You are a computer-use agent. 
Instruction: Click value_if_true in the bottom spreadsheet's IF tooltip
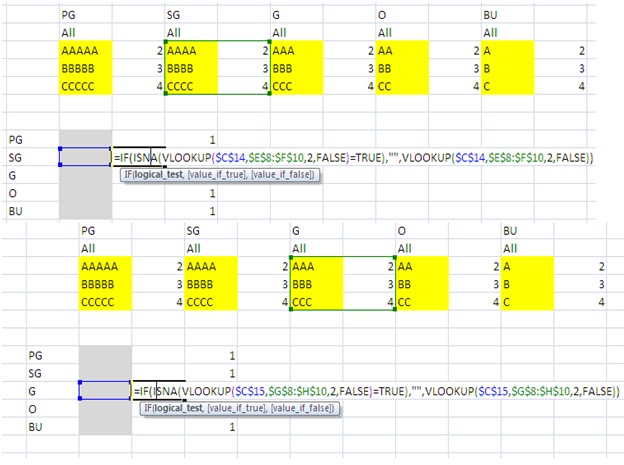click(237, 408)
